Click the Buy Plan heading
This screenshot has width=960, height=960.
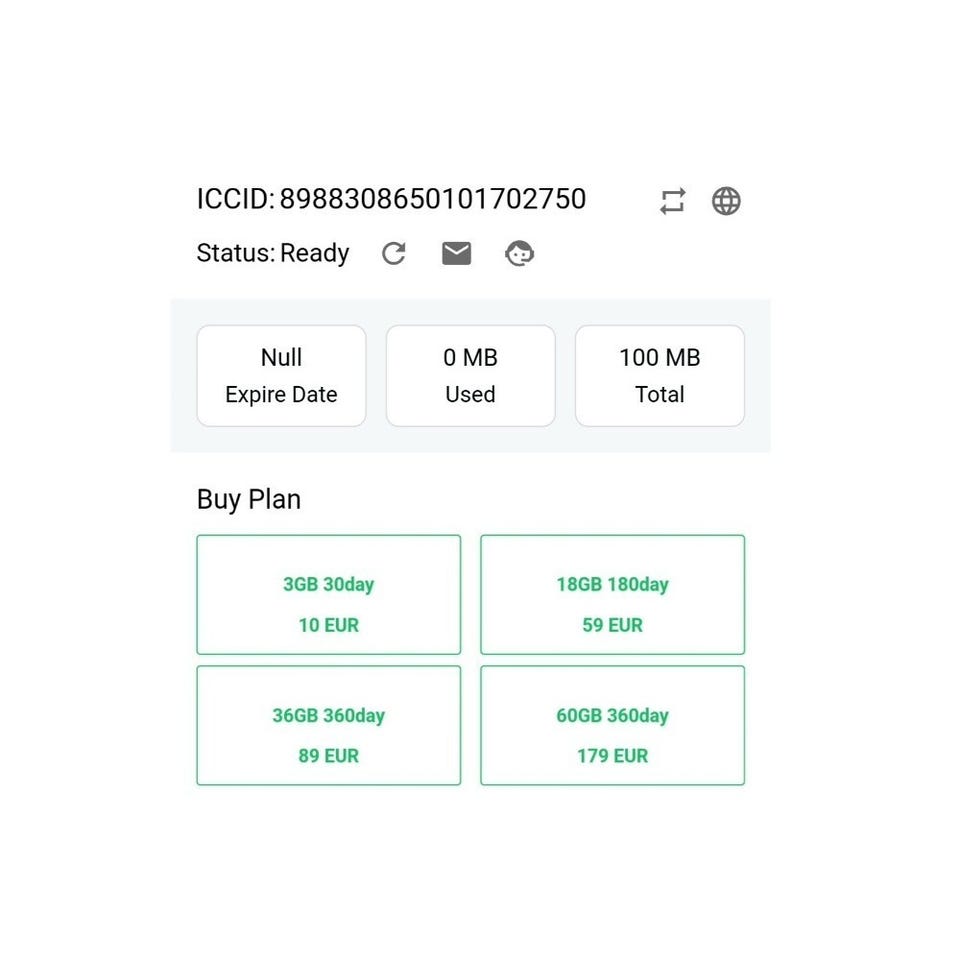(x=249, y=500)
